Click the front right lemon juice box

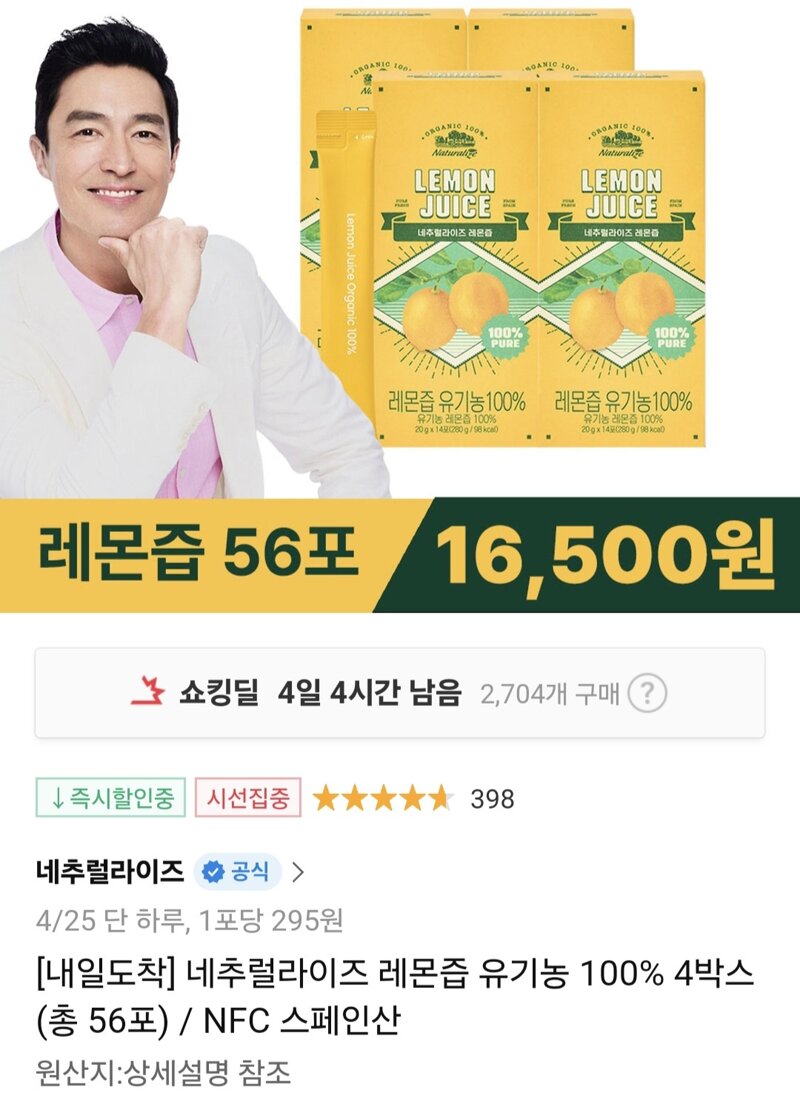click(623, 261)
